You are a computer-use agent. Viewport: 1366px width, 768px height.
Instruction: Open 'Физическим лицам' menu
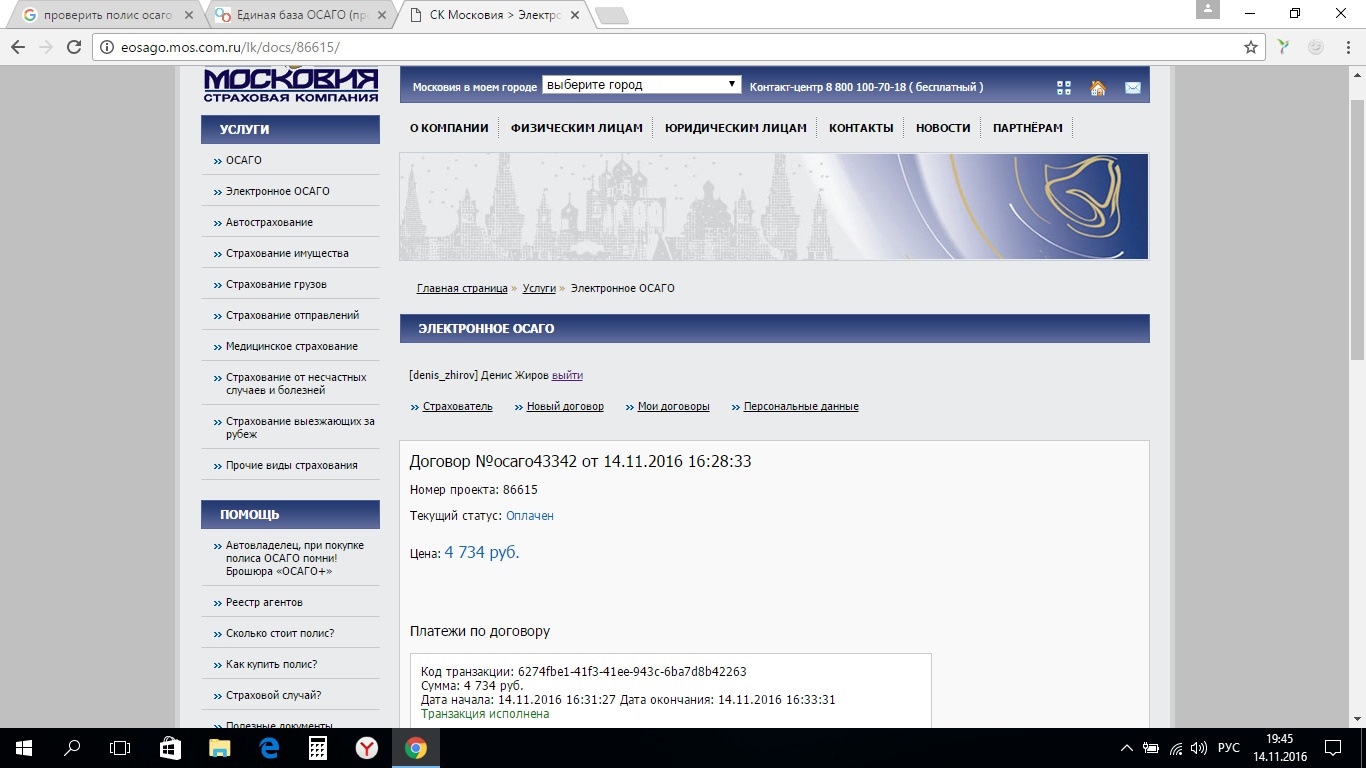click(x=576, y=128)
